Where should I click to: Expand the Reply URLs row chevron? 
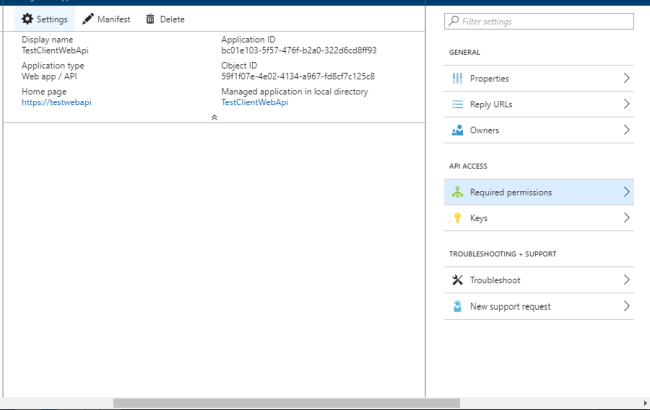pyautogui.click(x=626, y=104)
